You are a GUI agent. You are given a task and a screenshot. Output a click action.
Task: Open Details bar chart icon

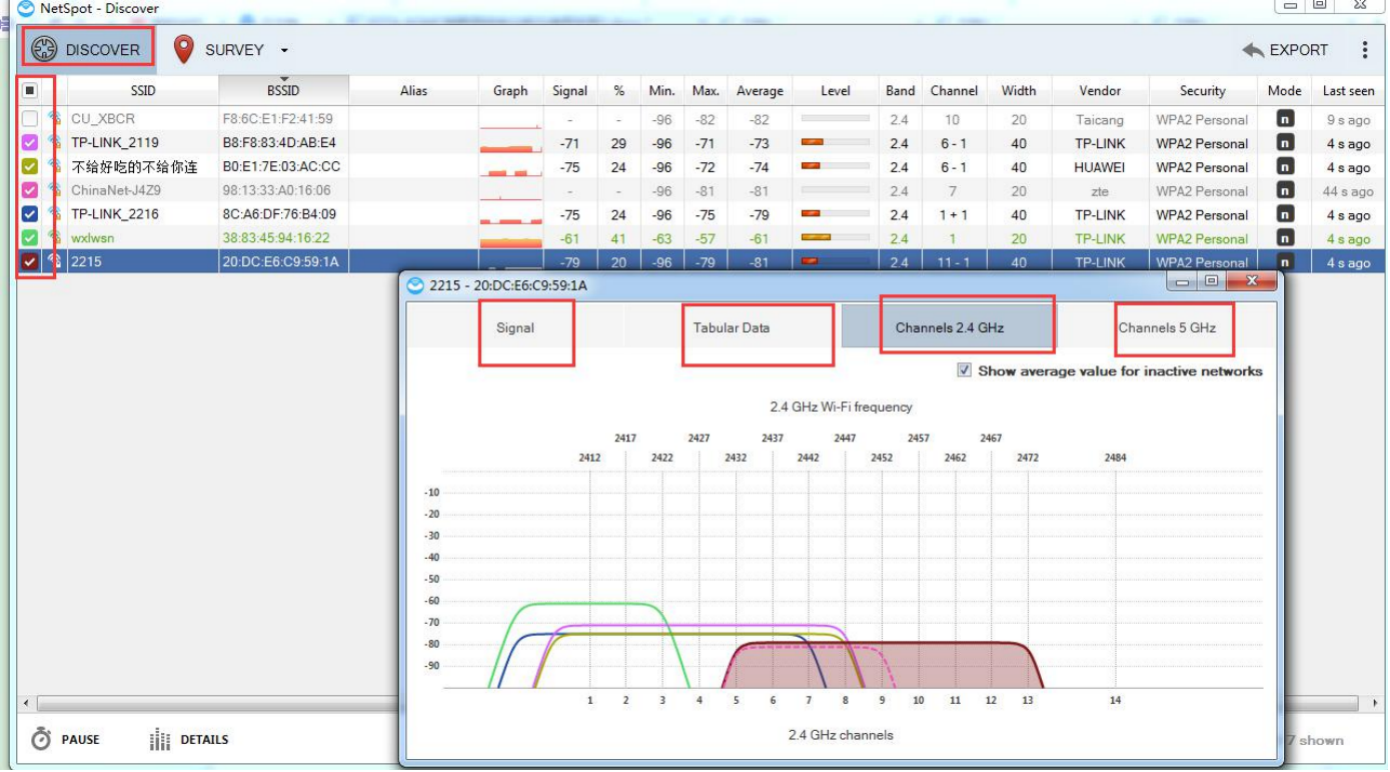pyautogui.click(x=160, y=740)
